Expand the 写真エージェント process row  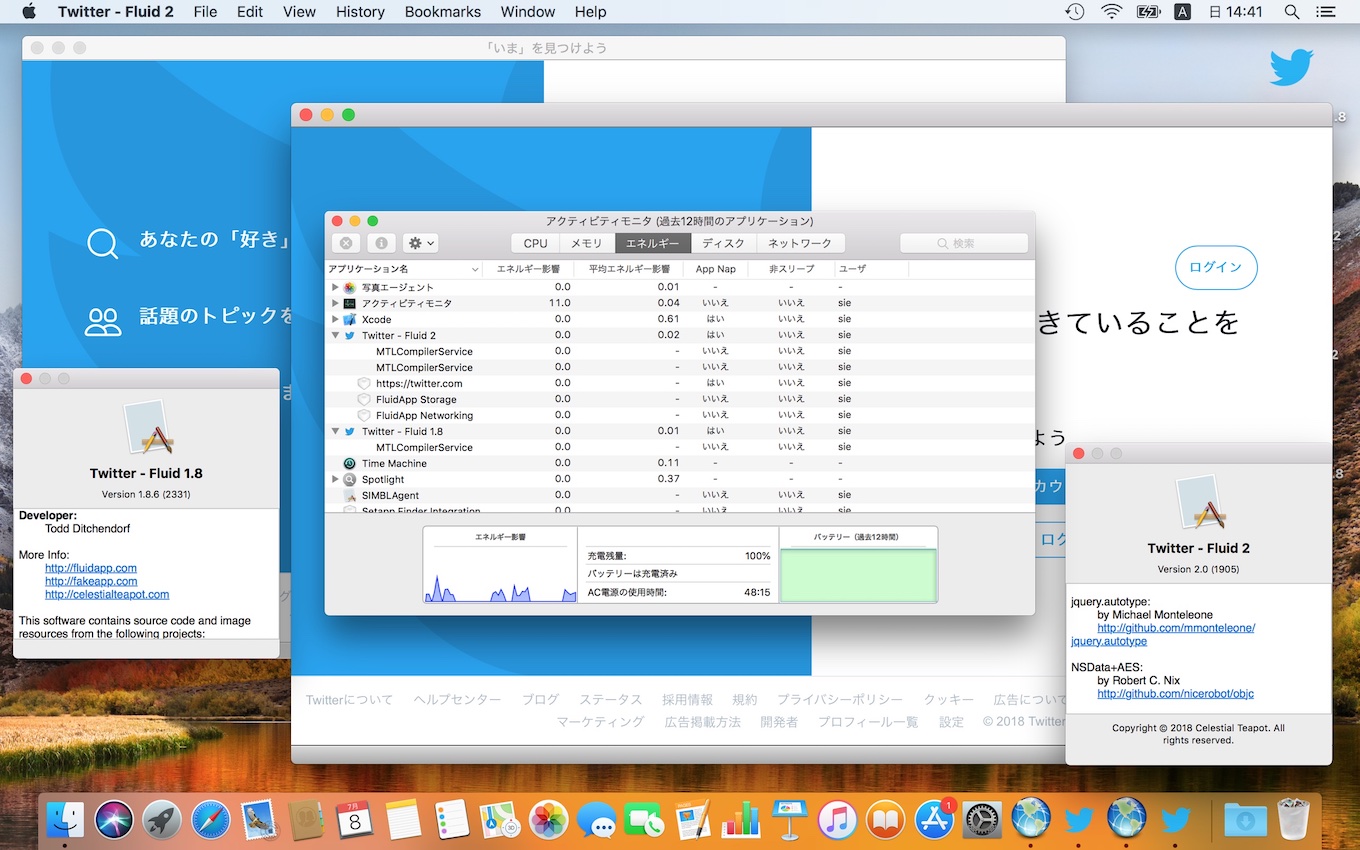pyautogui.click(x=334, y=287)
